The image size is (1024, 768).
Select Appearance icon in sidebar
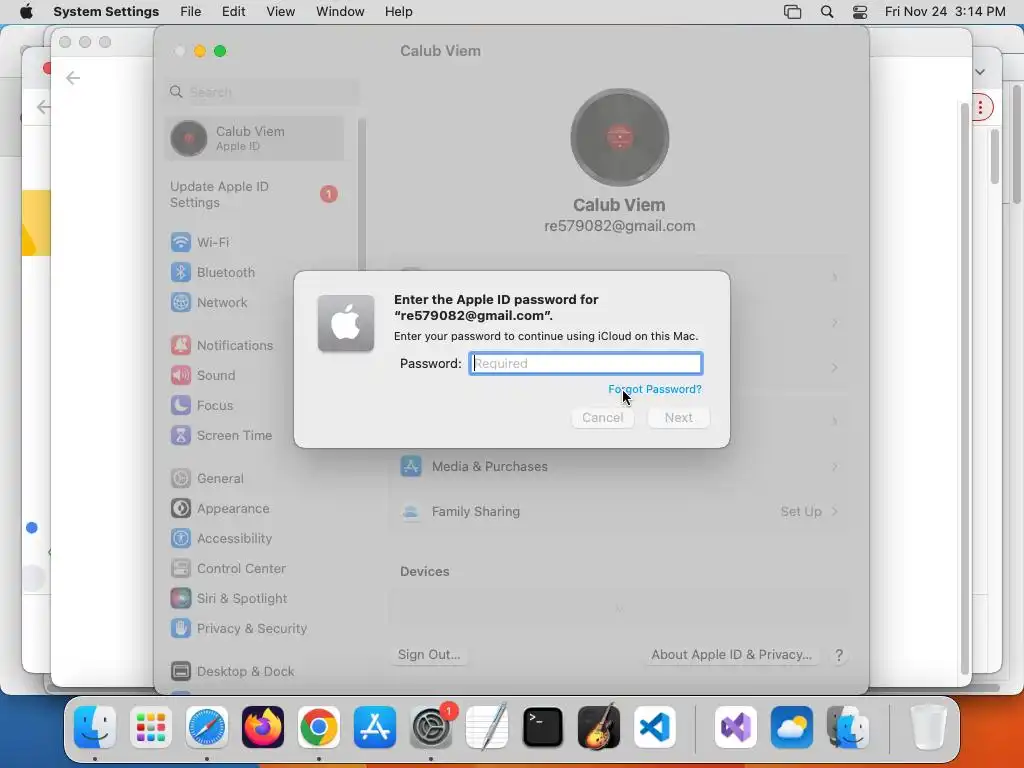point(181,508)
